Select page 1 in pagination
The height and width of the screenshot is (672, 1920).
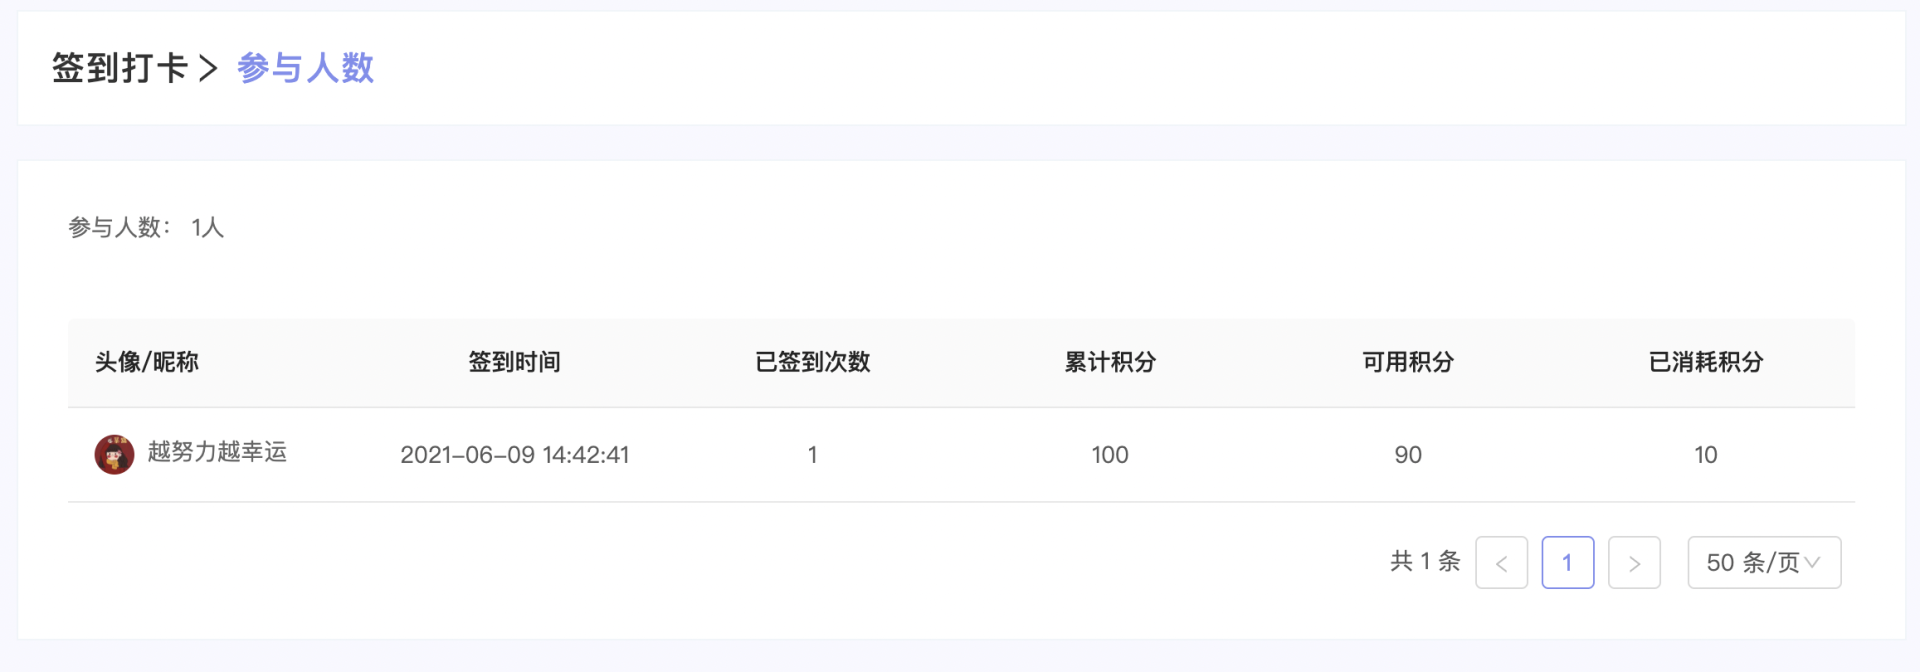1567,563
